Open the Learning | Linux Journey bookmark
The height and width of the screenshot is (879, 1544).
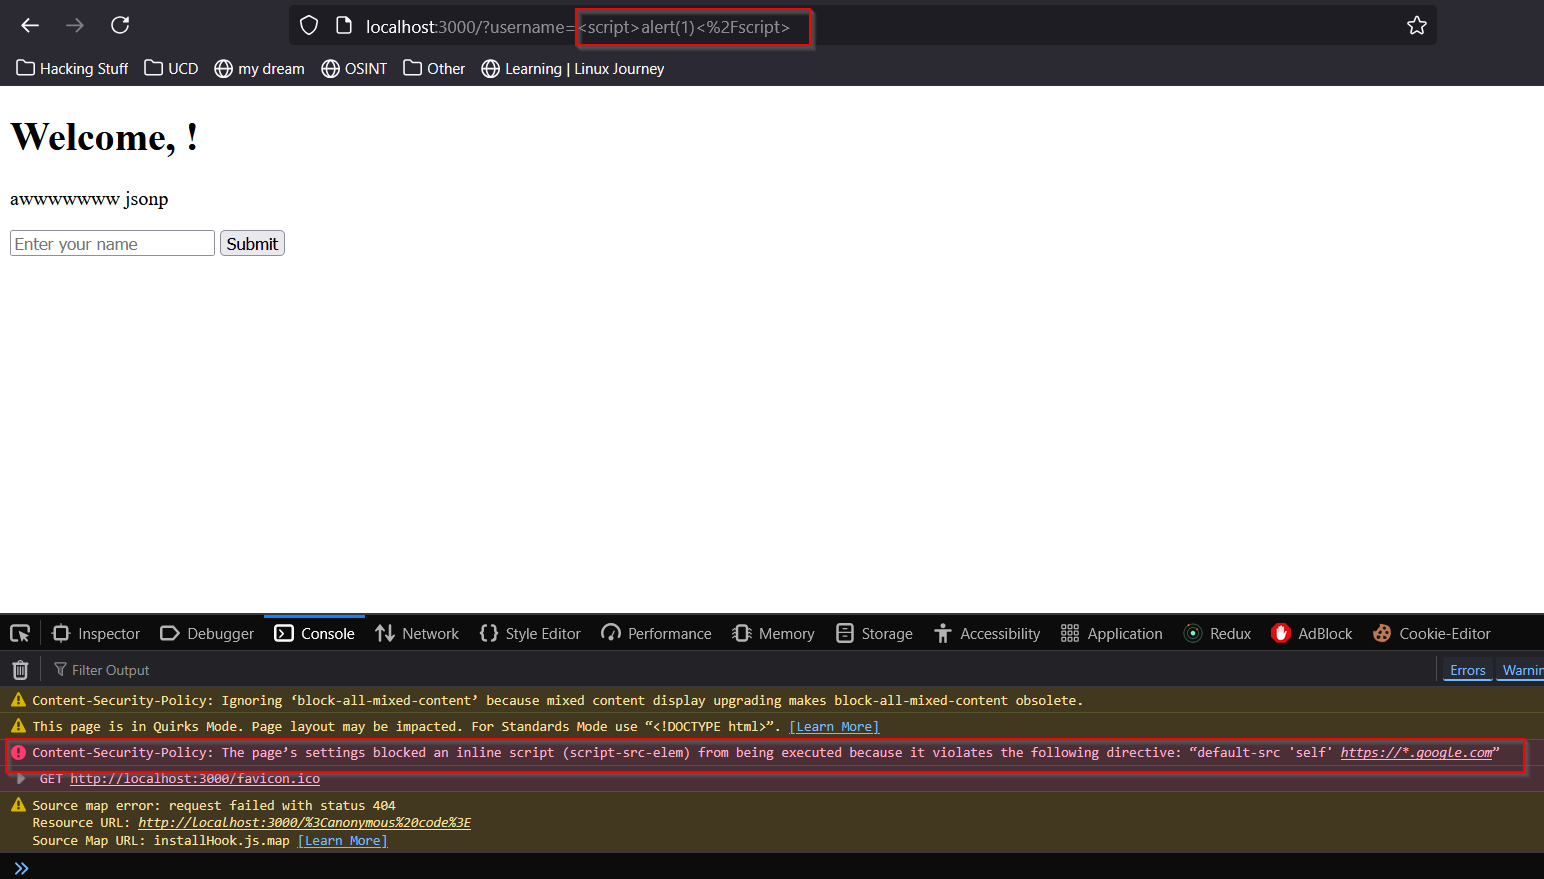pos(572,68)
